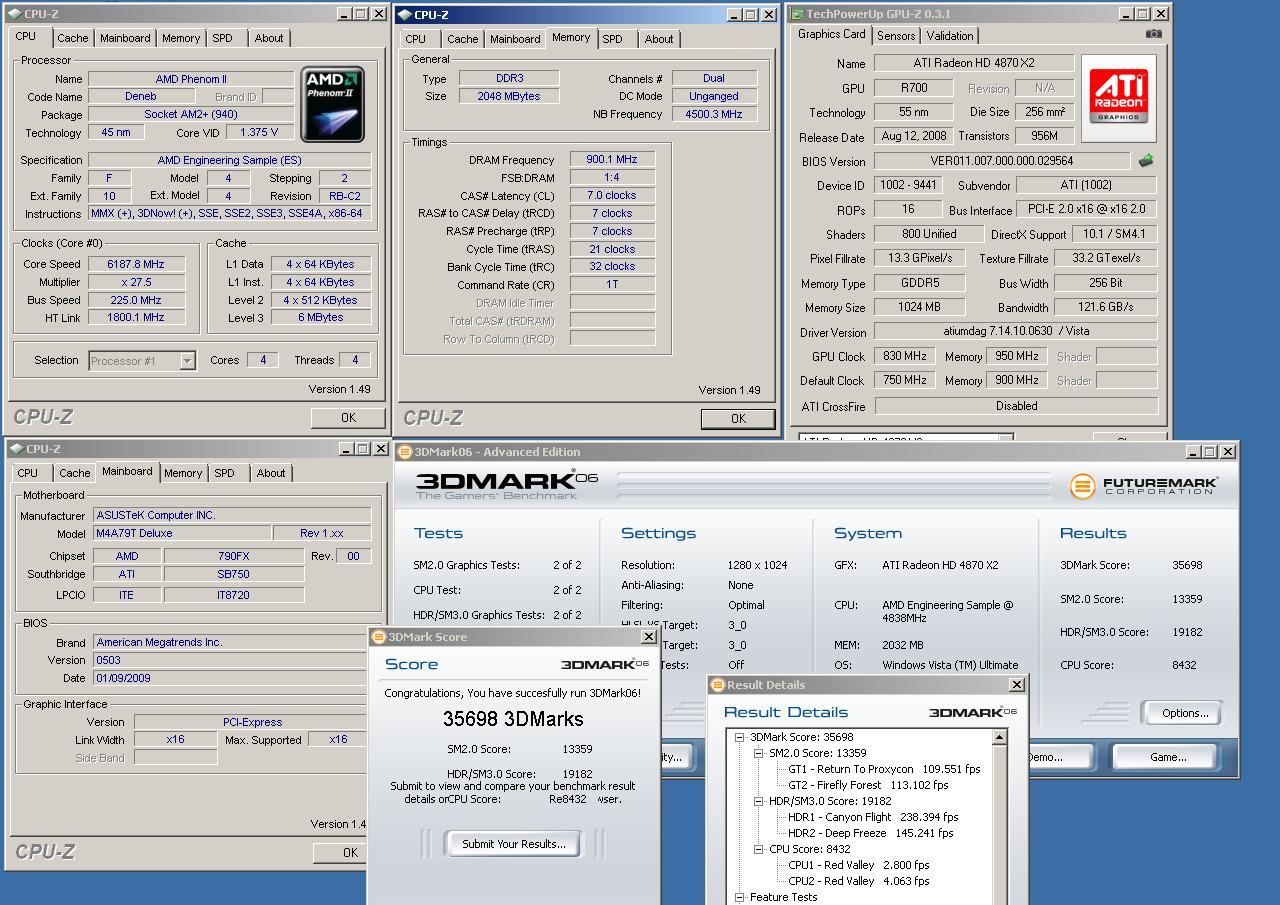Click the Specification field AMD Engineering Sample (ES)

click(229, 160)
